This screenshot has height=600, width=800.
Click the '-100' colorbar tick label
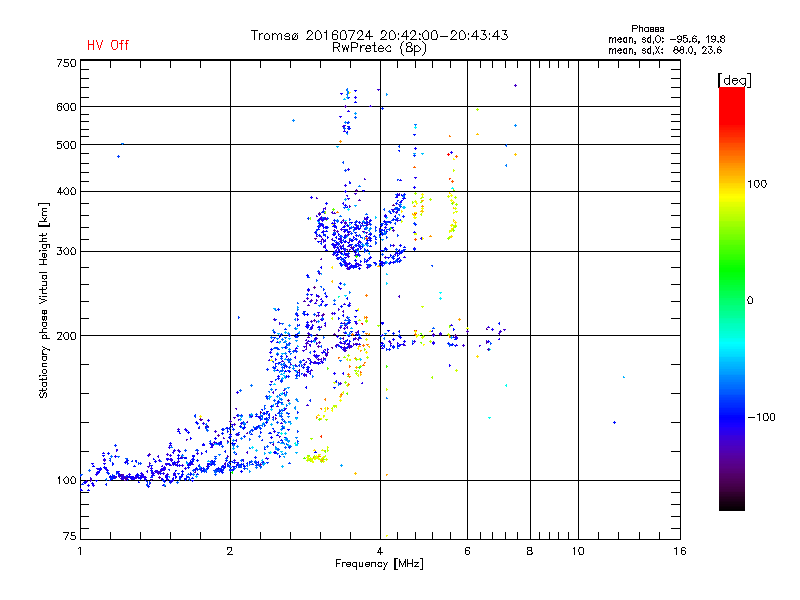[x=761, y=417]
